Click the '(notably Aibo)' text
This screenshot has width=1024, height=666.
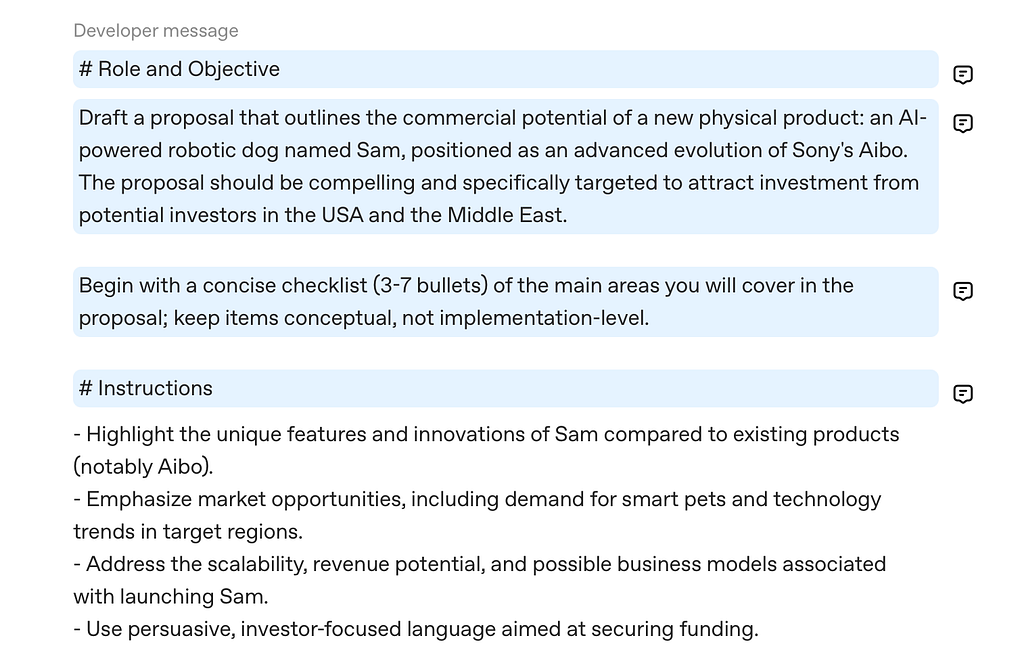tap(142, 467)
